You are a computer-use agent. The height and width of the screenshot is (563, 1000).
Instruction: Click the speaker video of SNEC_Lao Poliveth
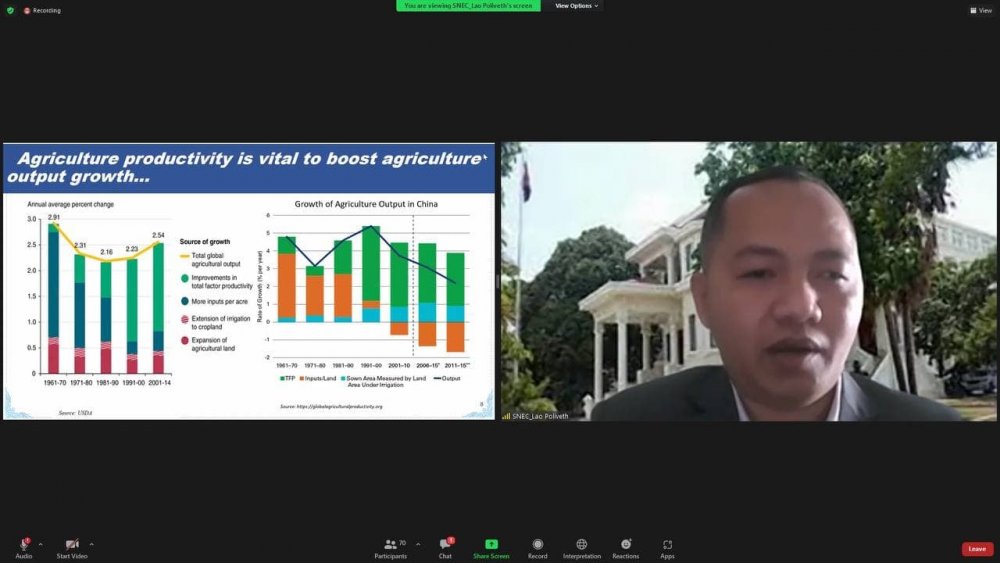(x=748, y=280)
